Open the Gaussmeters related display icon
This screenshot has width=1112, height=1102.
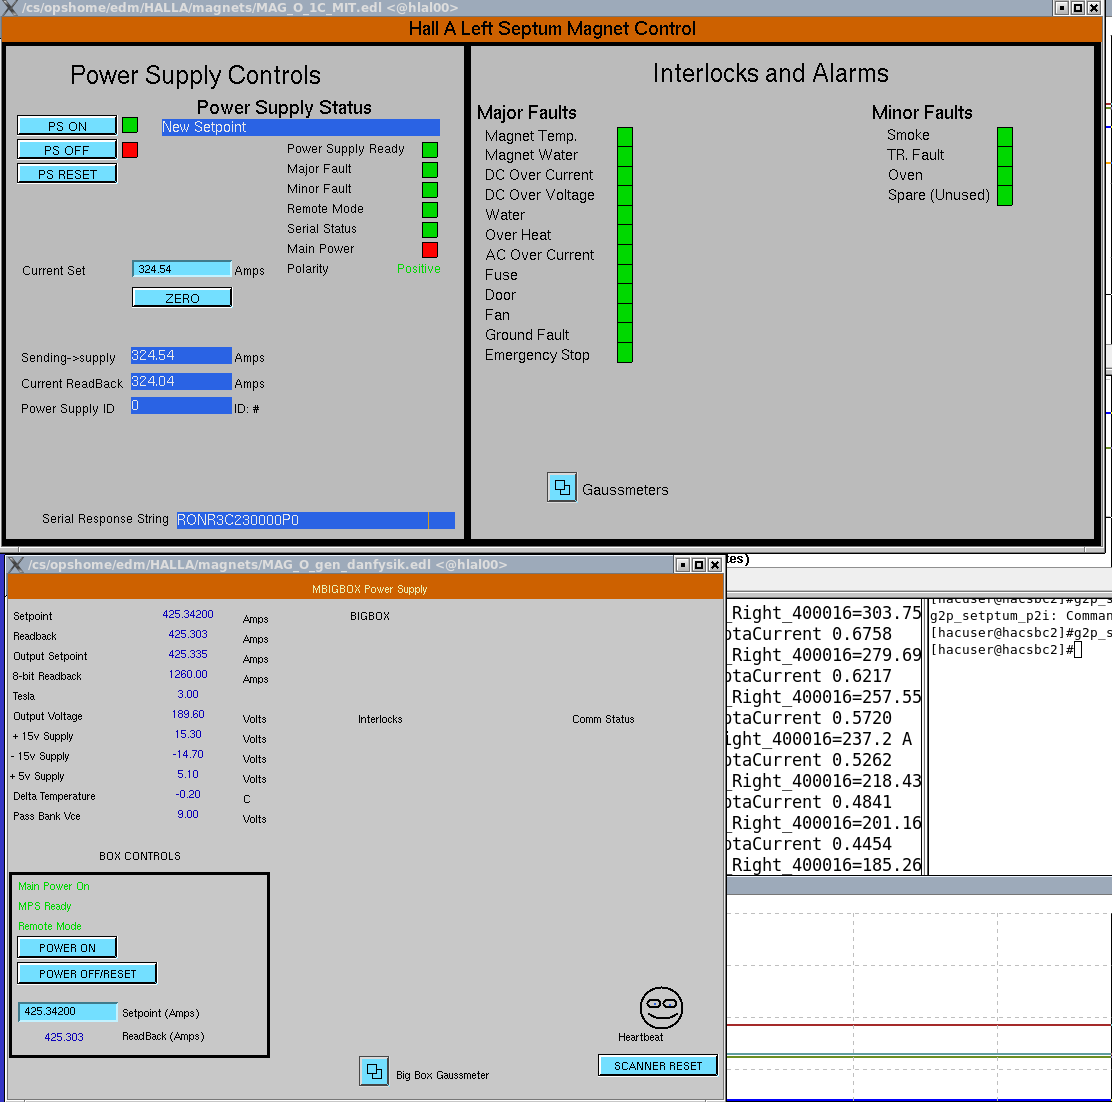(562, 488)
